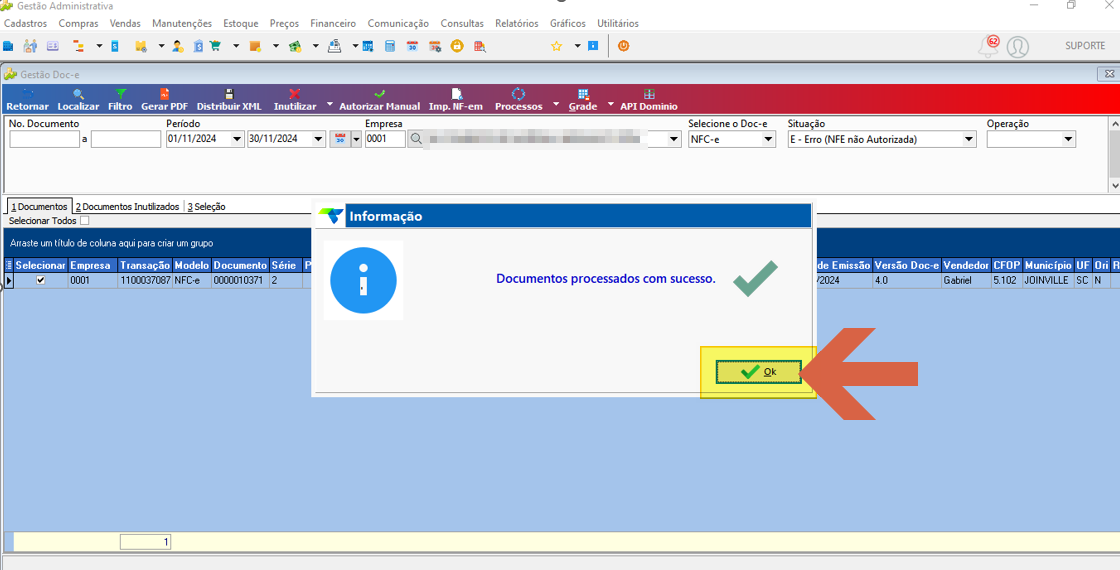The height and width of the screenshot is (570, 1120).
Task: Click the grid footer count showing 1
Action: pos(146,542)
